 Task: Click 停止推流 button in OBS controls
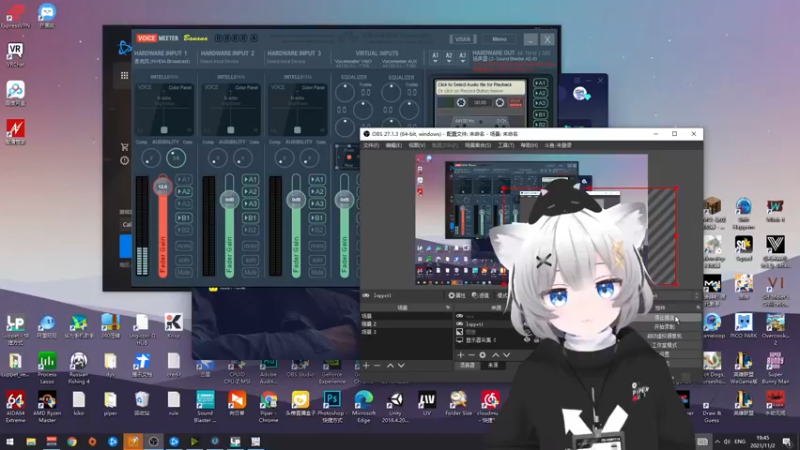tap(664, 318)
